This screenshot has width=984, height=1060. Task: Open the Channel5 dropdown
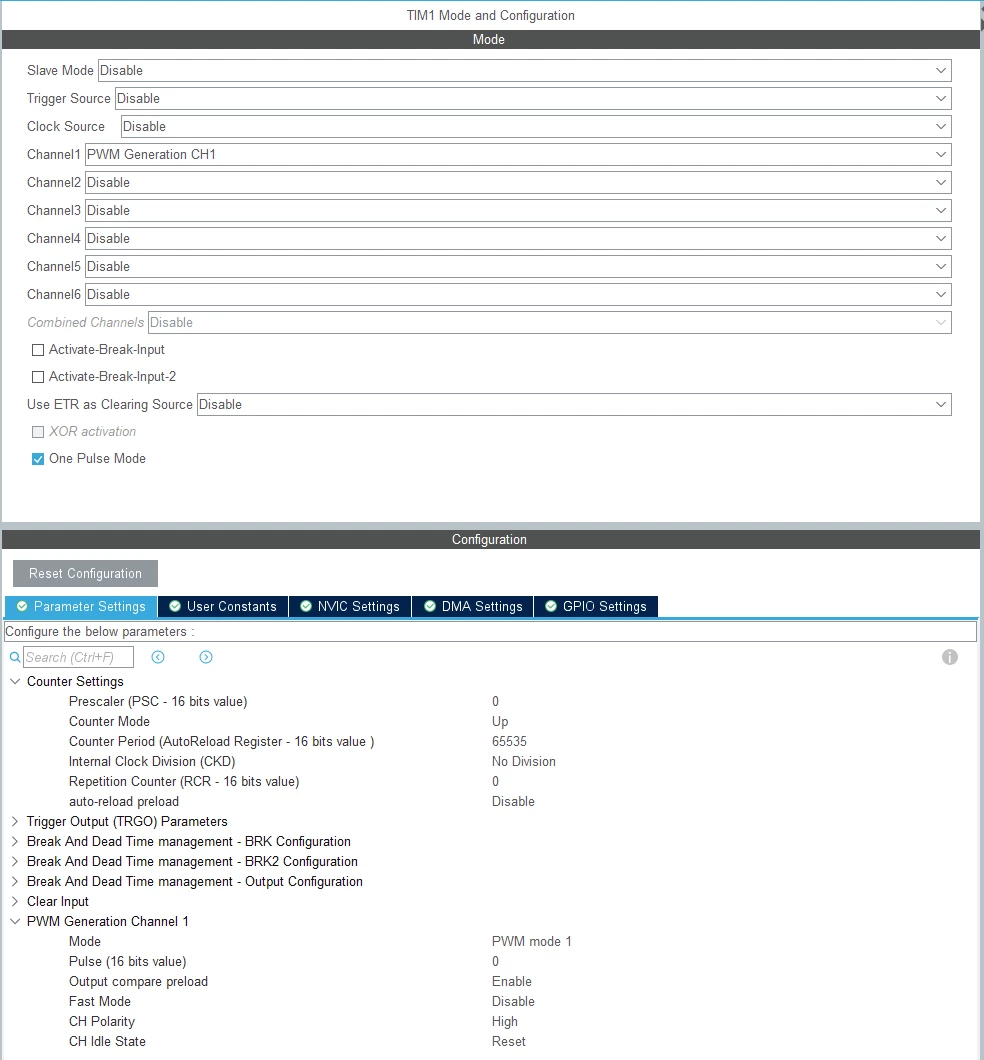(518, 266)
